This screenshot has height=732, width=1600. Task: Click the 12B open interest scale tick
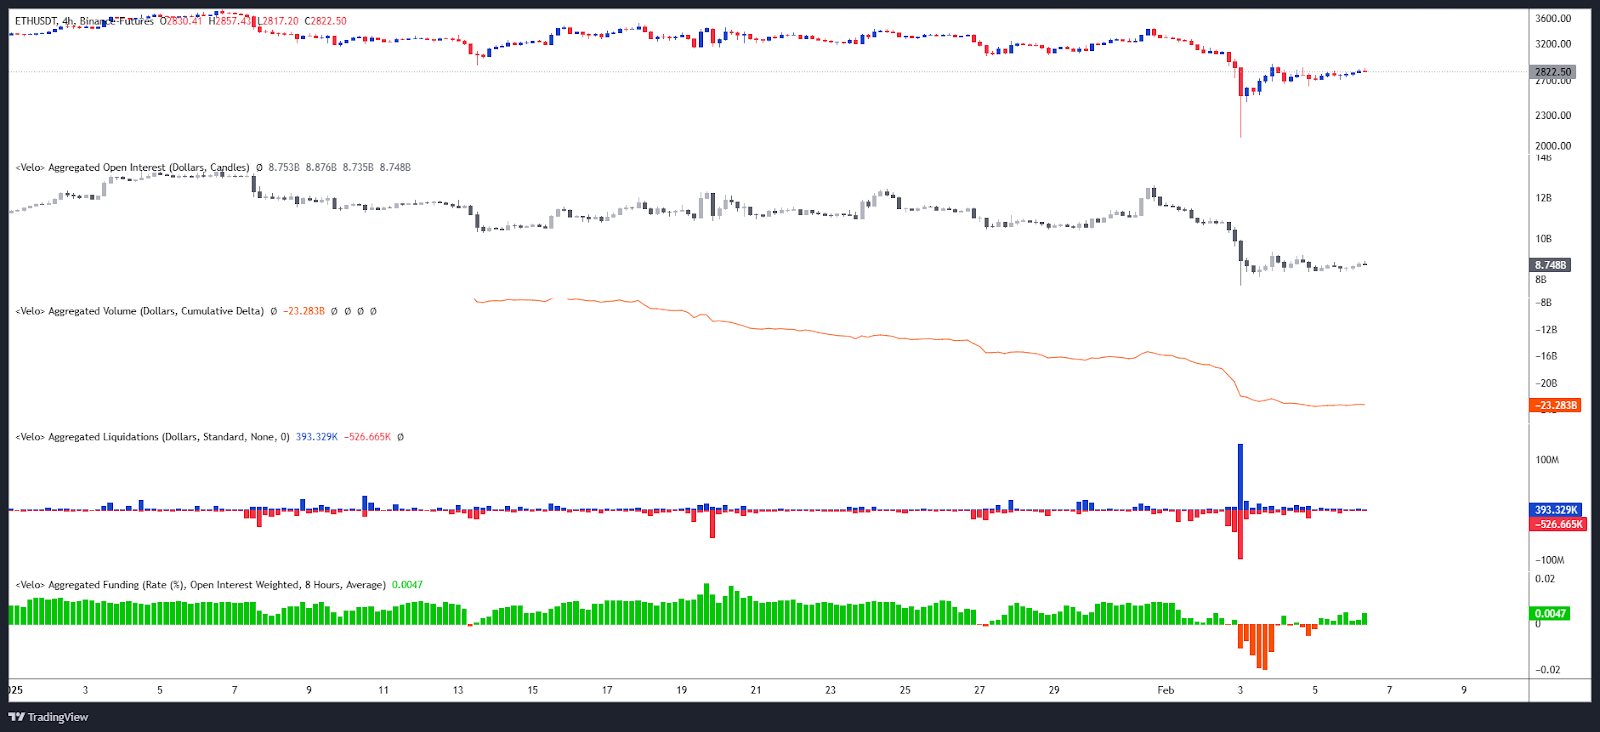pyautogui.click(x=1544, y=198)
